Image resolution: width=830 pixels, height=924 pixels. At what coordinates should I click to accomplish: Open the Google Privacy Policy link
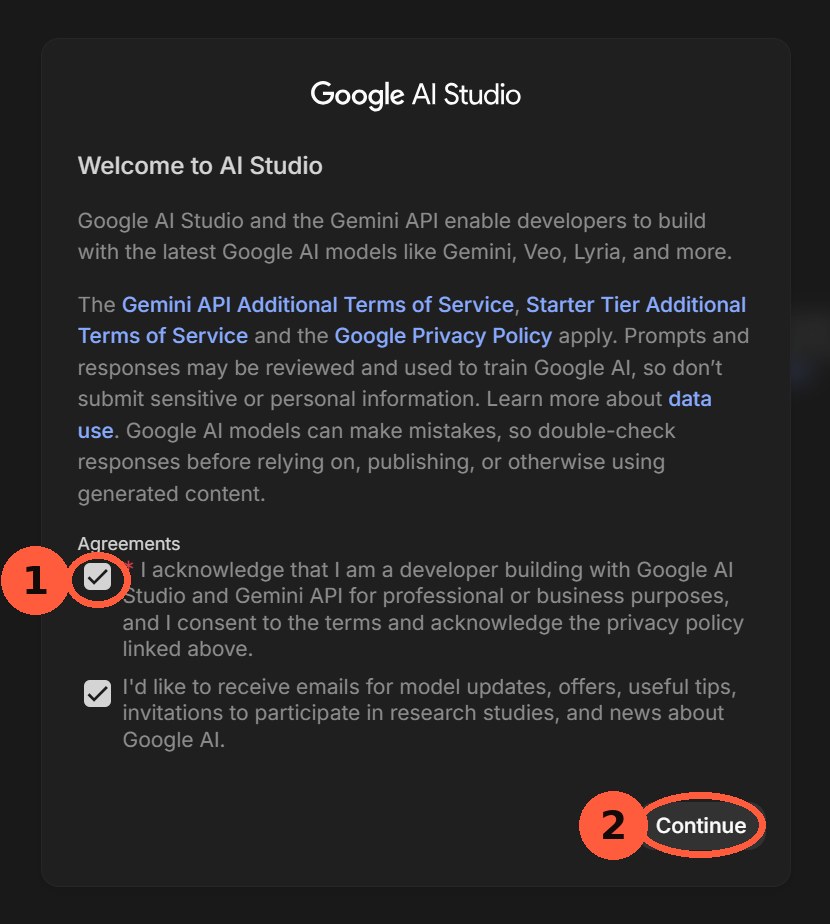tap(443, 336)
